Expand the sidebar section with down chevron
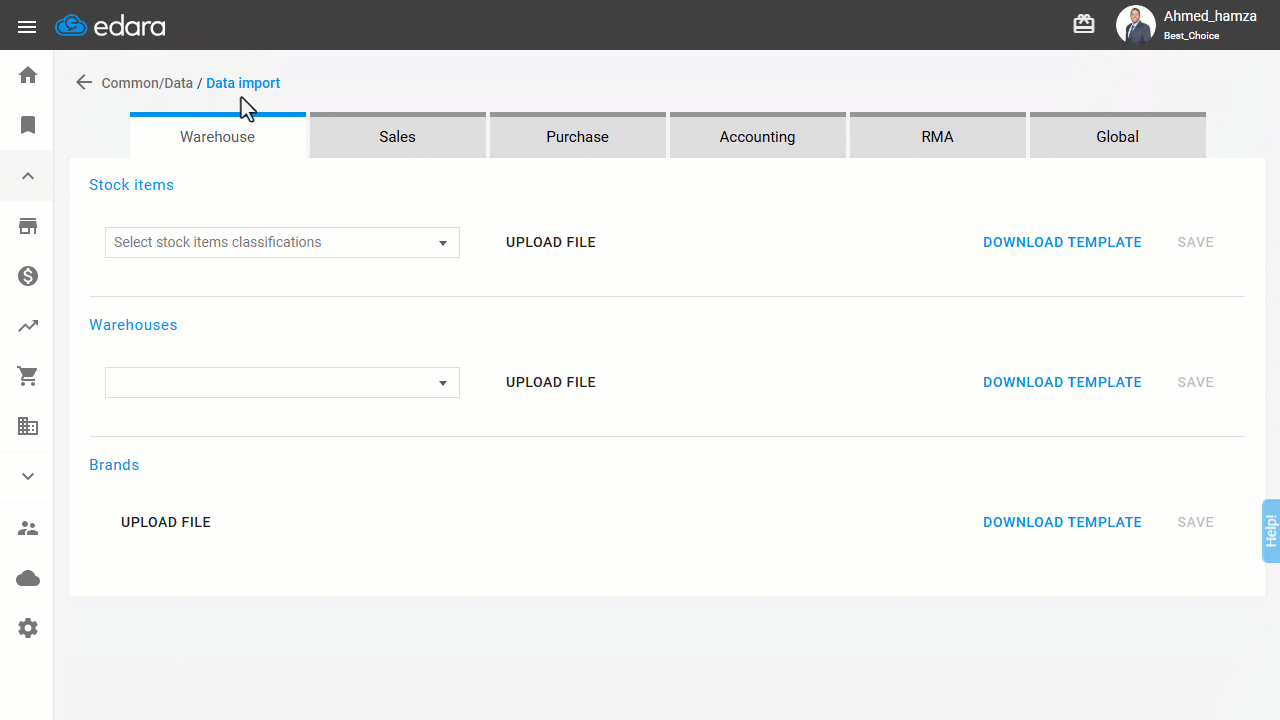Screen dimensions: 1280x720 pyautogui.click(x=28, y=476)
